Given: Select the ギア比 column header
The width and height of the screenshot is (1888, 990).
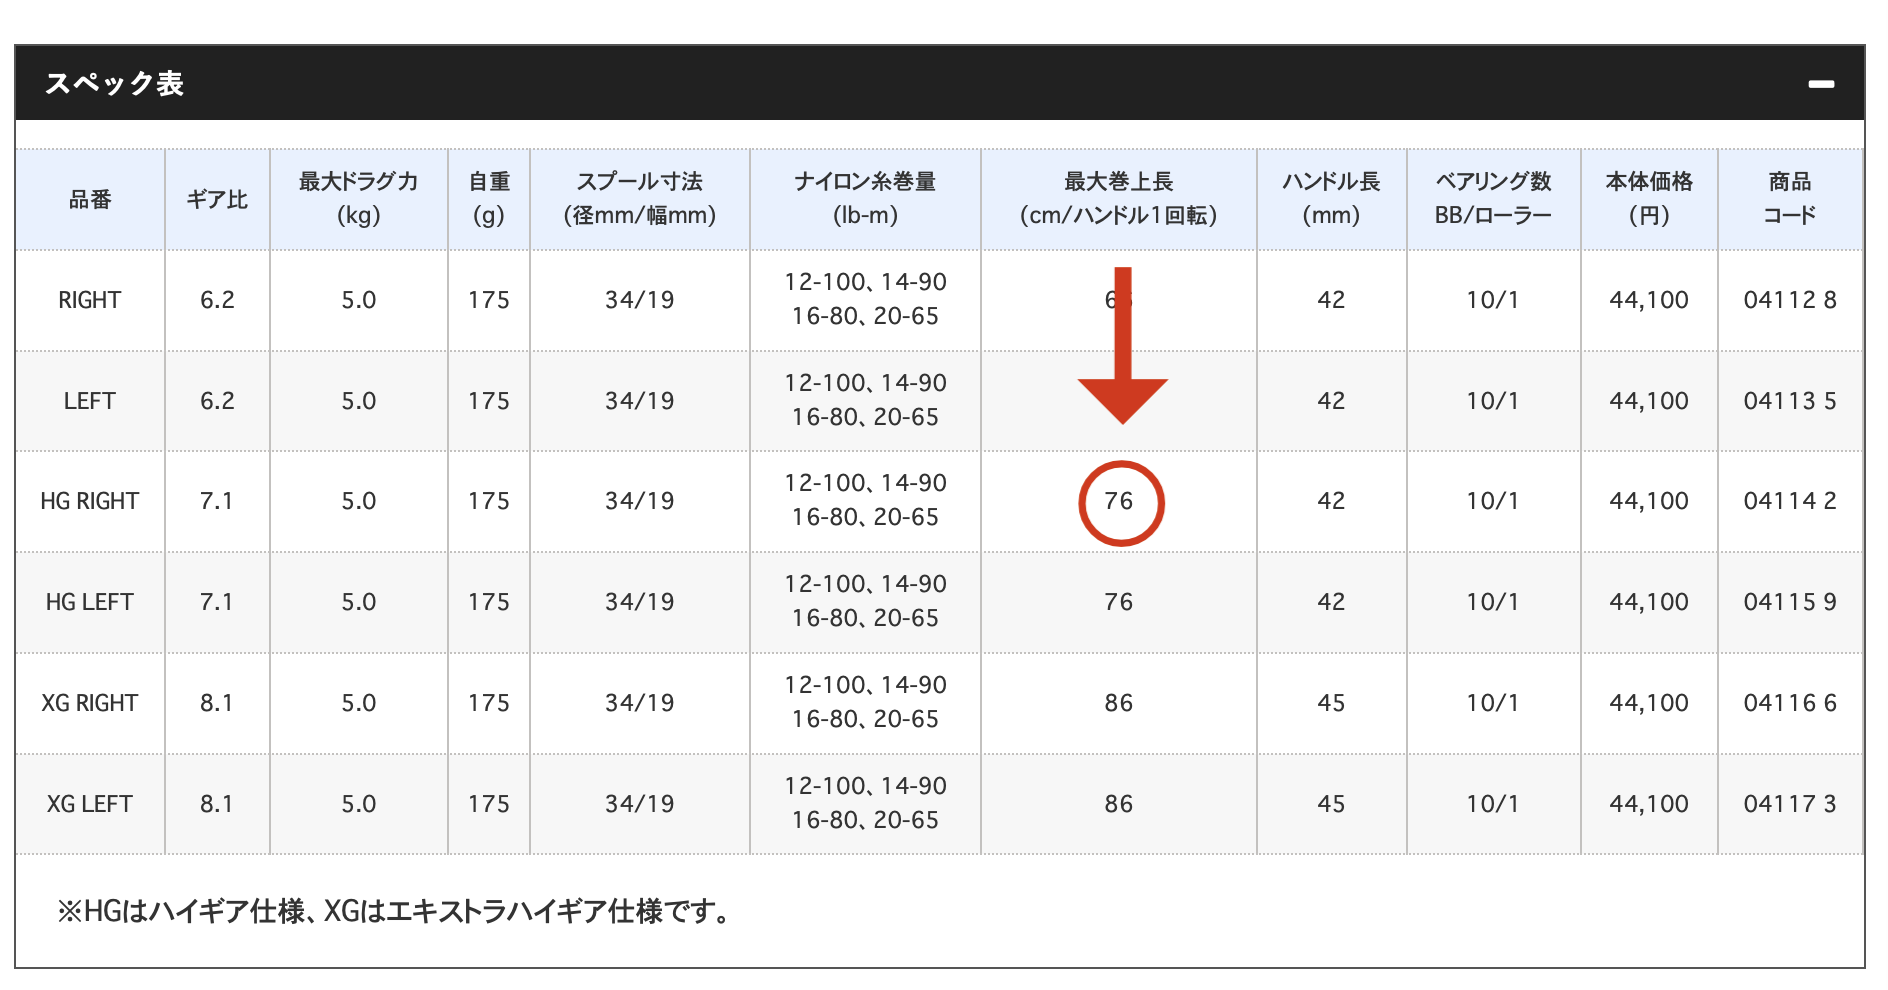Looking at the screenshot, I should (x=216, y=199).
